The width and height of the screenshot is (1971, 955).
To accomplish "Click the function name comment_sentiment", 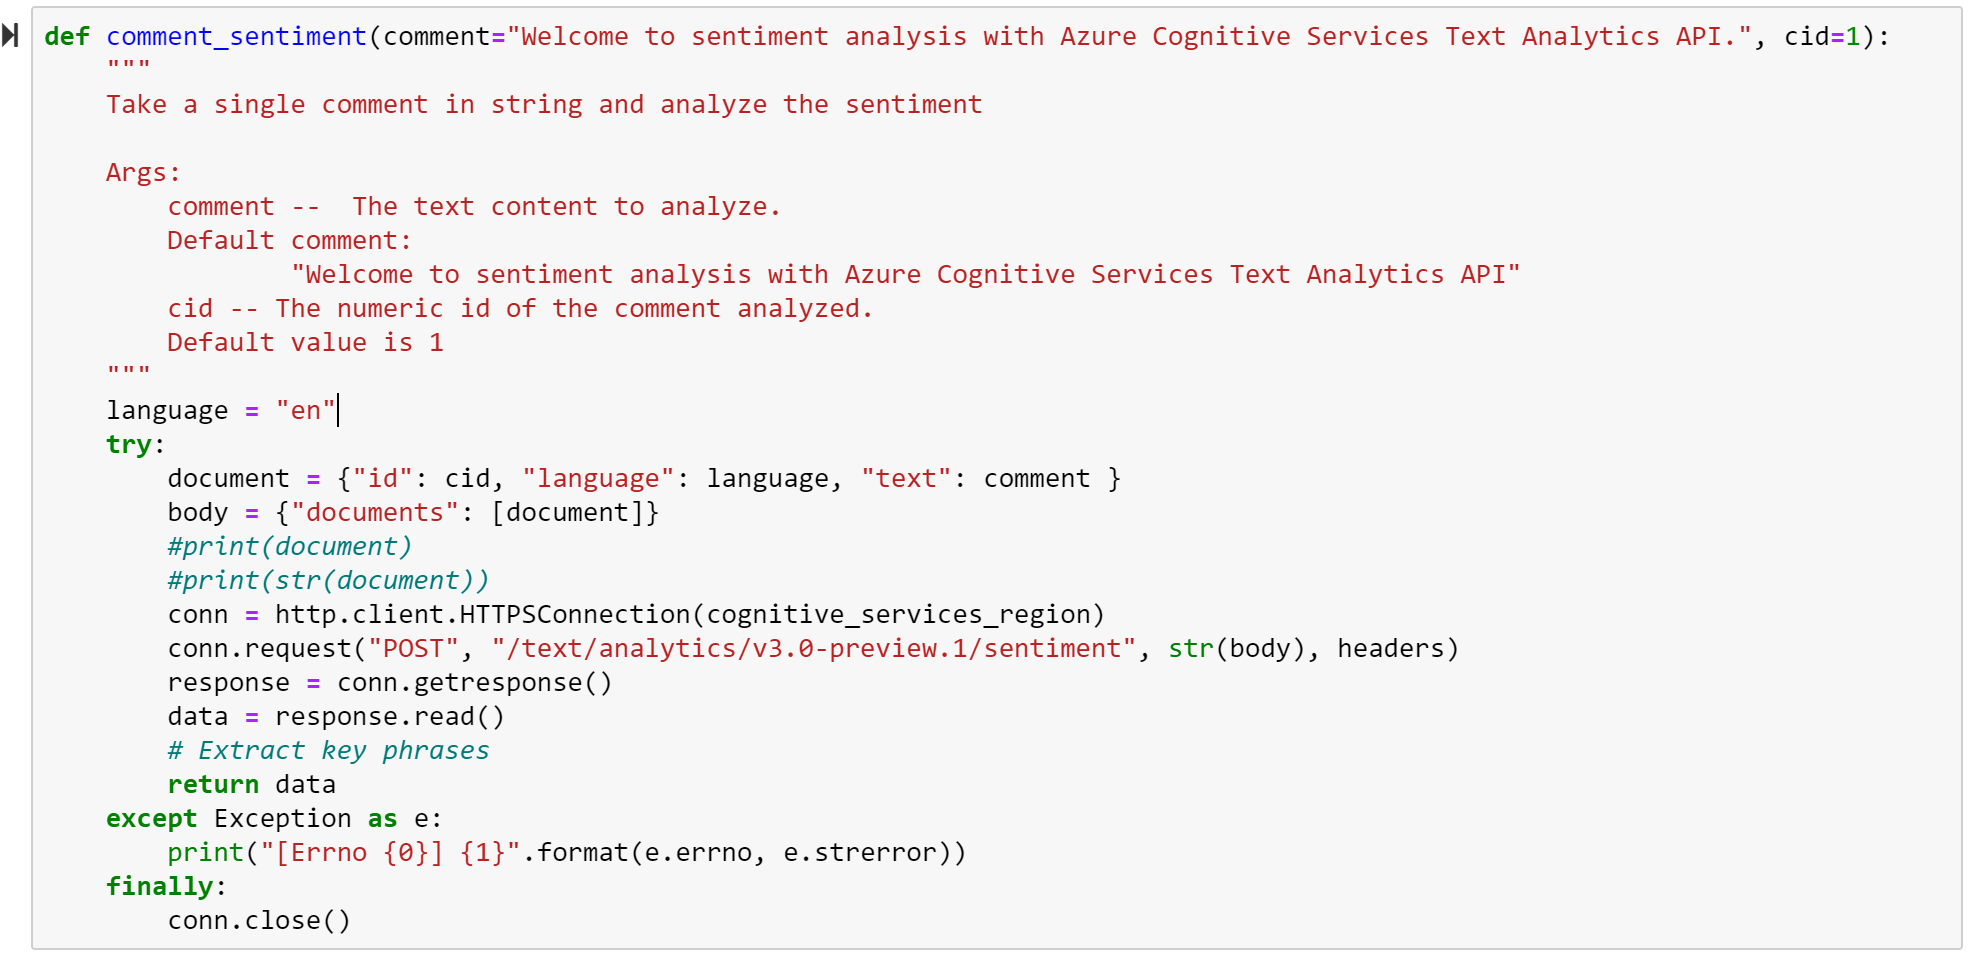I will [236, 37].
